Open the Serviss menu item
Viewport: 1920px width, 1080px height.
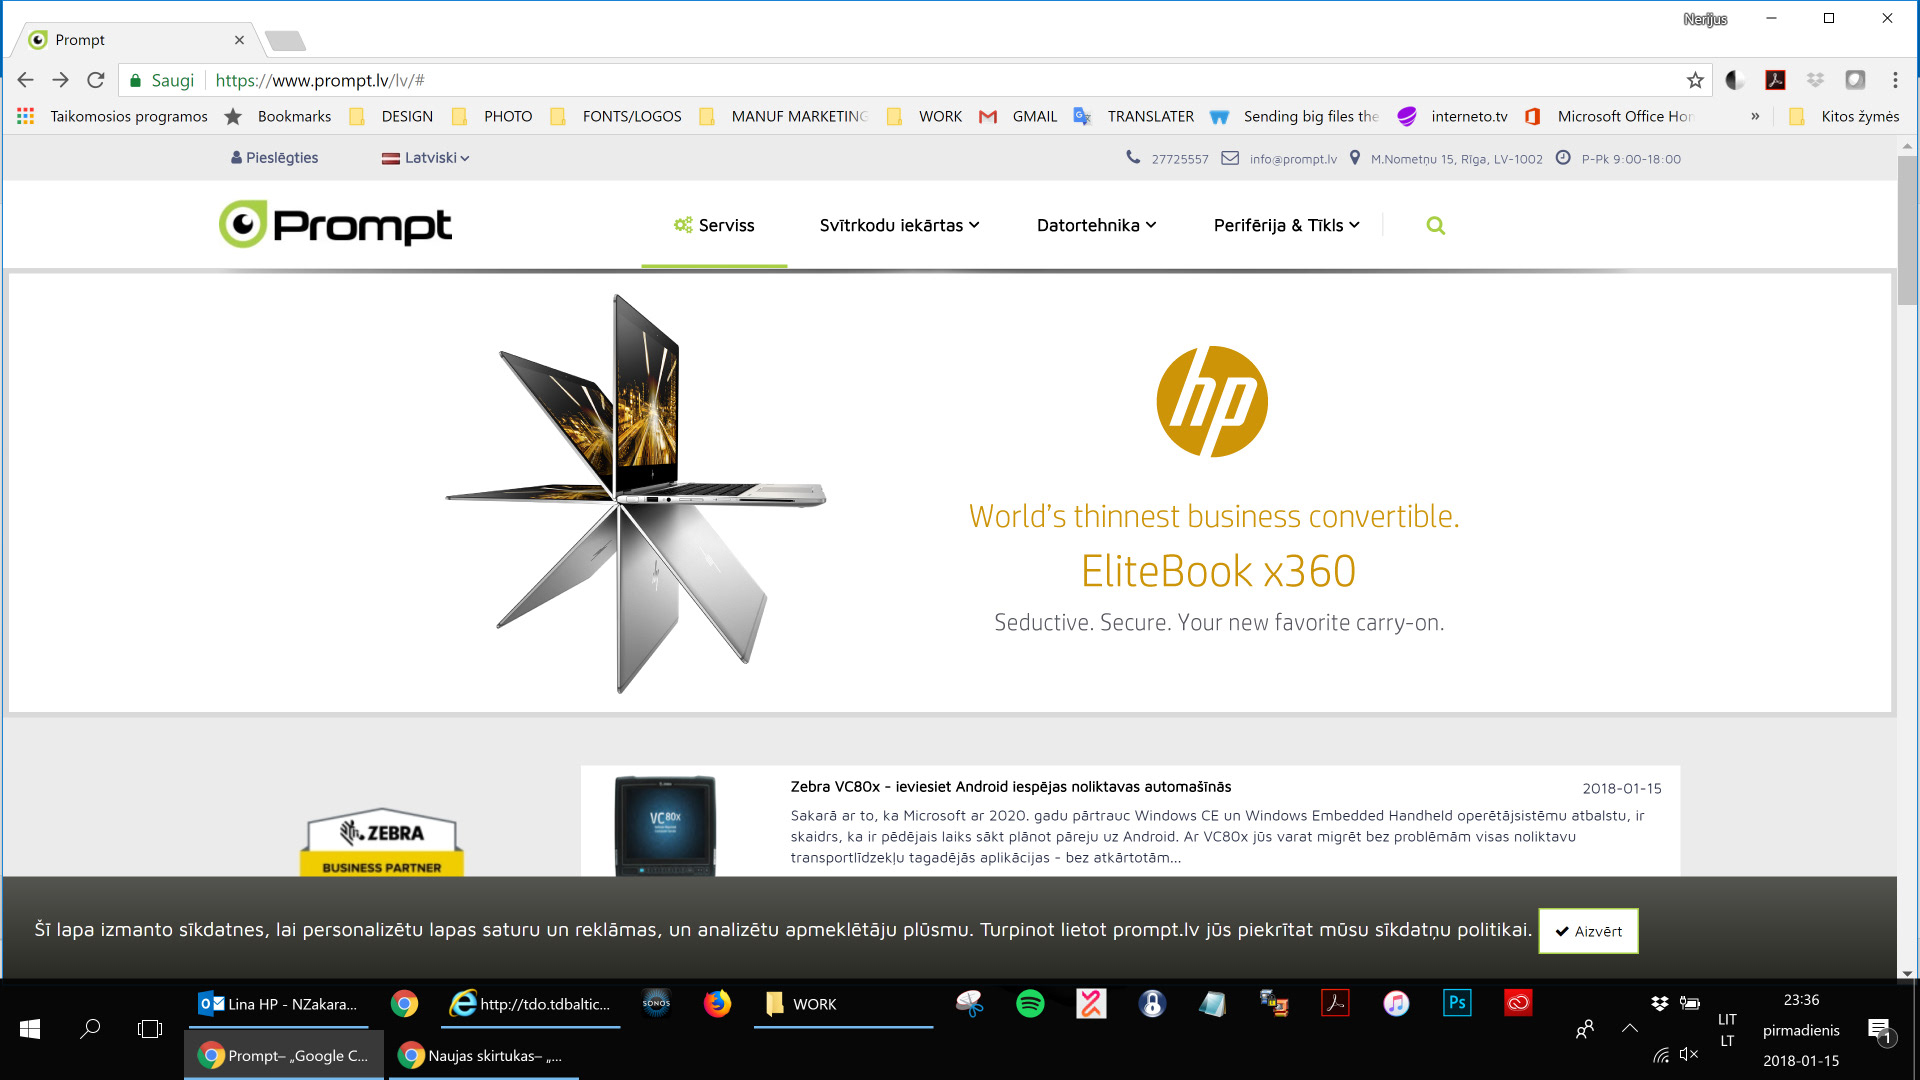pyautogui.click(x=714, y=225)
